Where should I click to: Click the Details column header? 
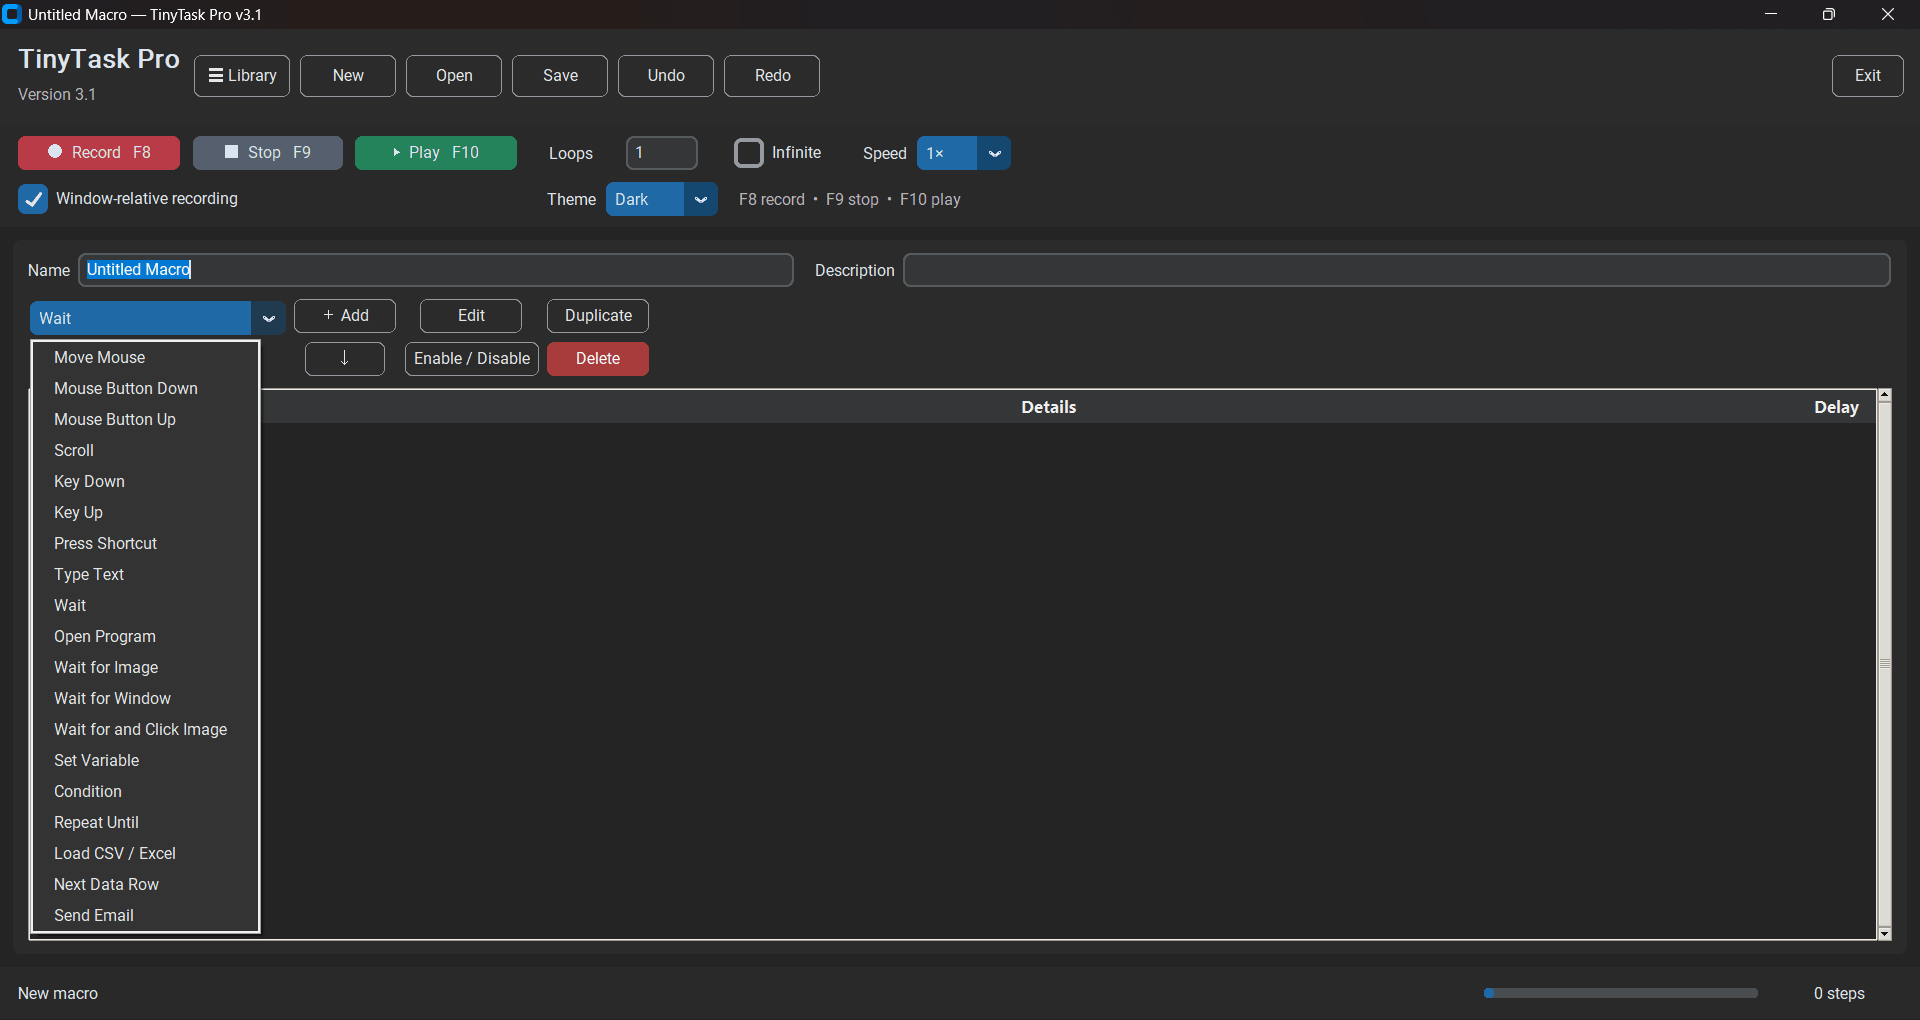point(1048,407)
